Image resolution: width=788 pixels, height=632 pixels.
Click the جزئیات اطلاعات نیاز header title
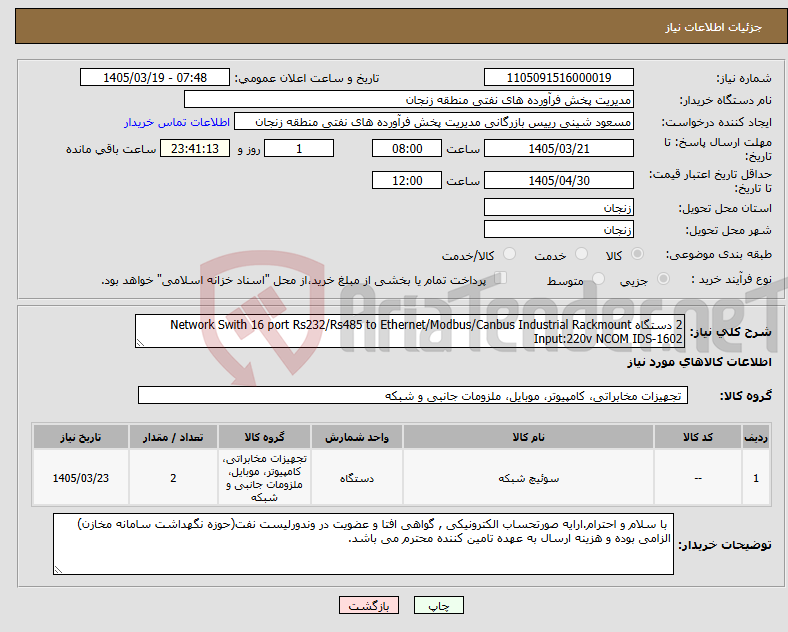click(714, 27)
